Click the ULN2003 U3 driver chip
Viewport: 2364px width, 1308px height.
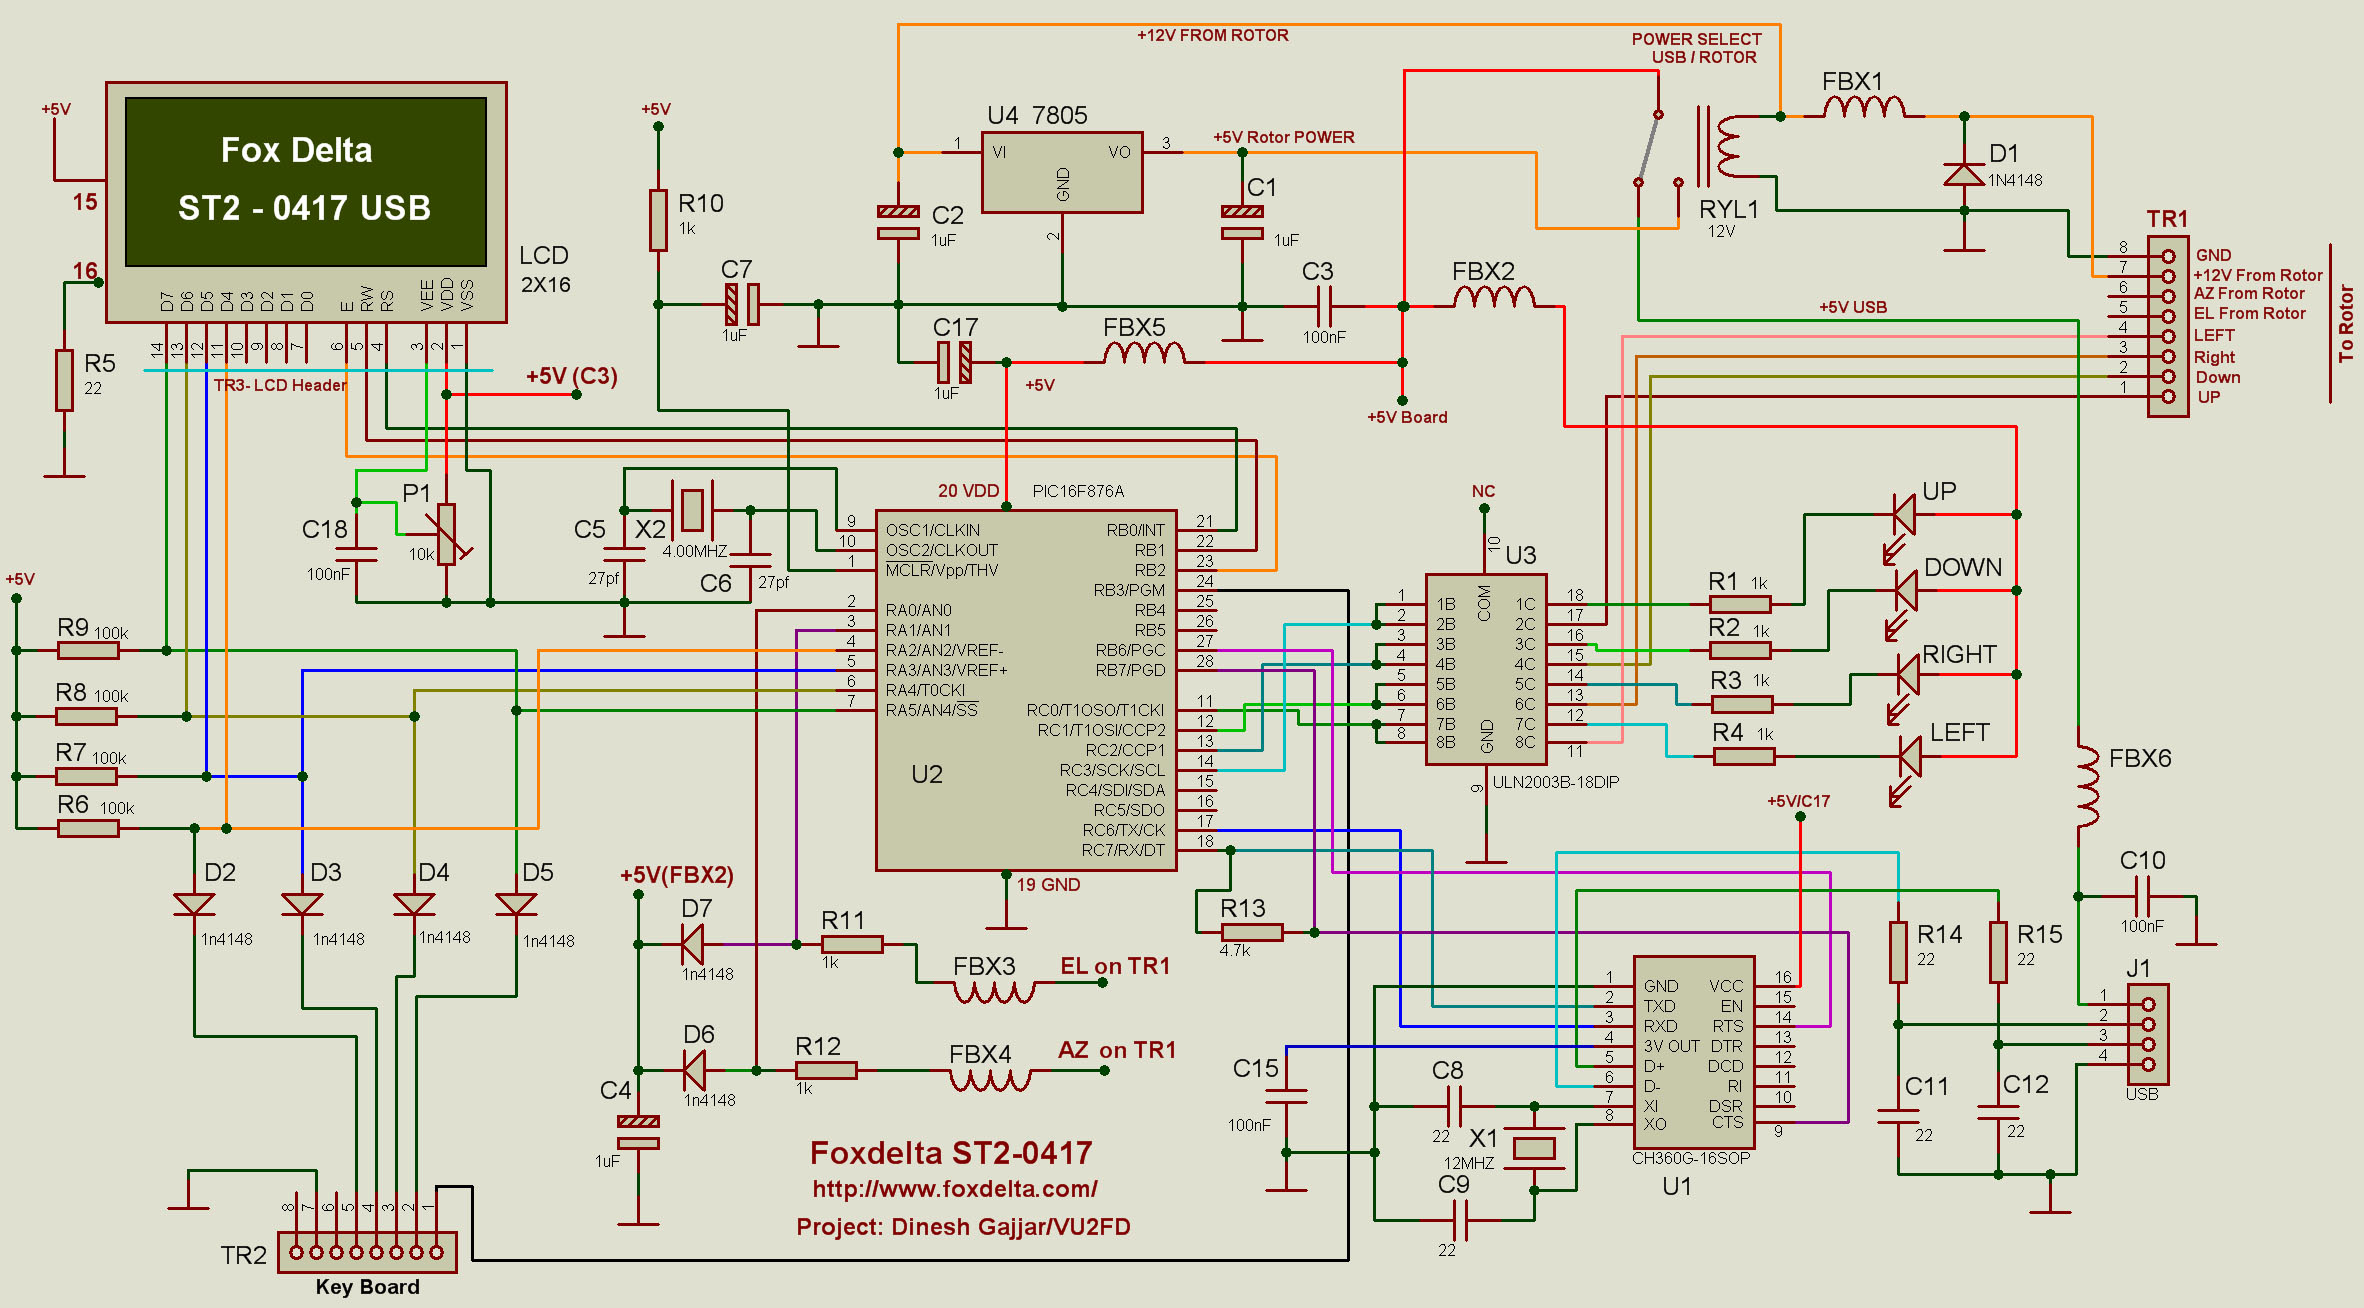point(1485,669)
